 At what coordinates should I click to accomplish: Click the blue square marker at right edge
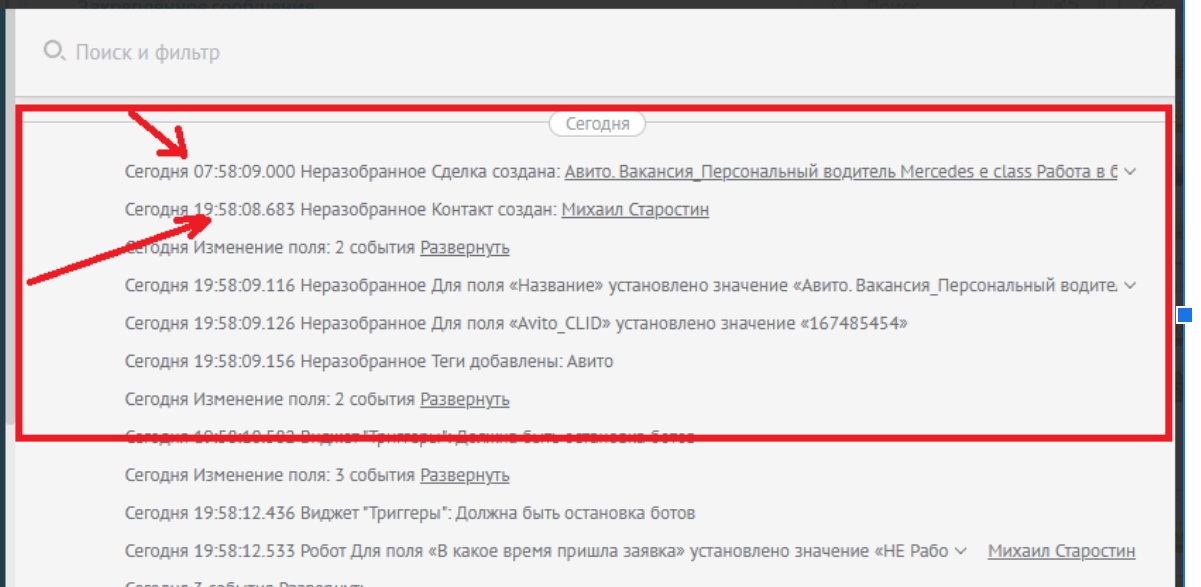pos(1186,316)
